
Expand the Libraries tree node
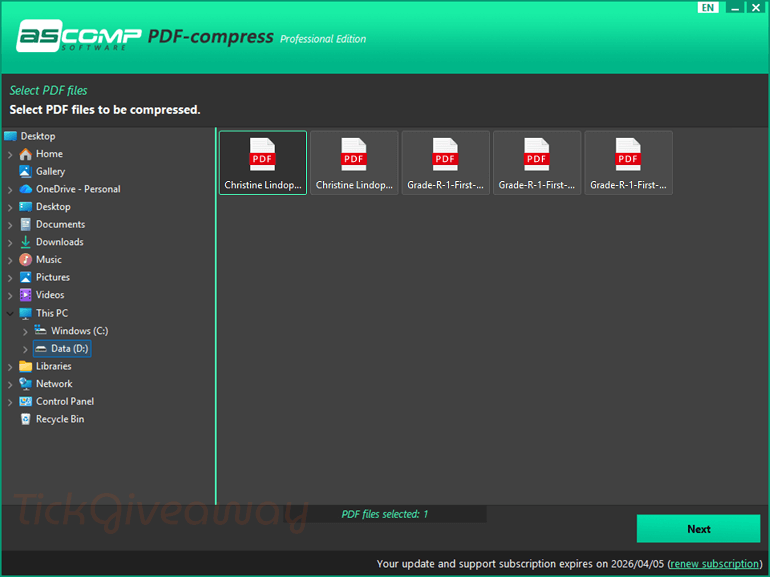coord(10,367)
